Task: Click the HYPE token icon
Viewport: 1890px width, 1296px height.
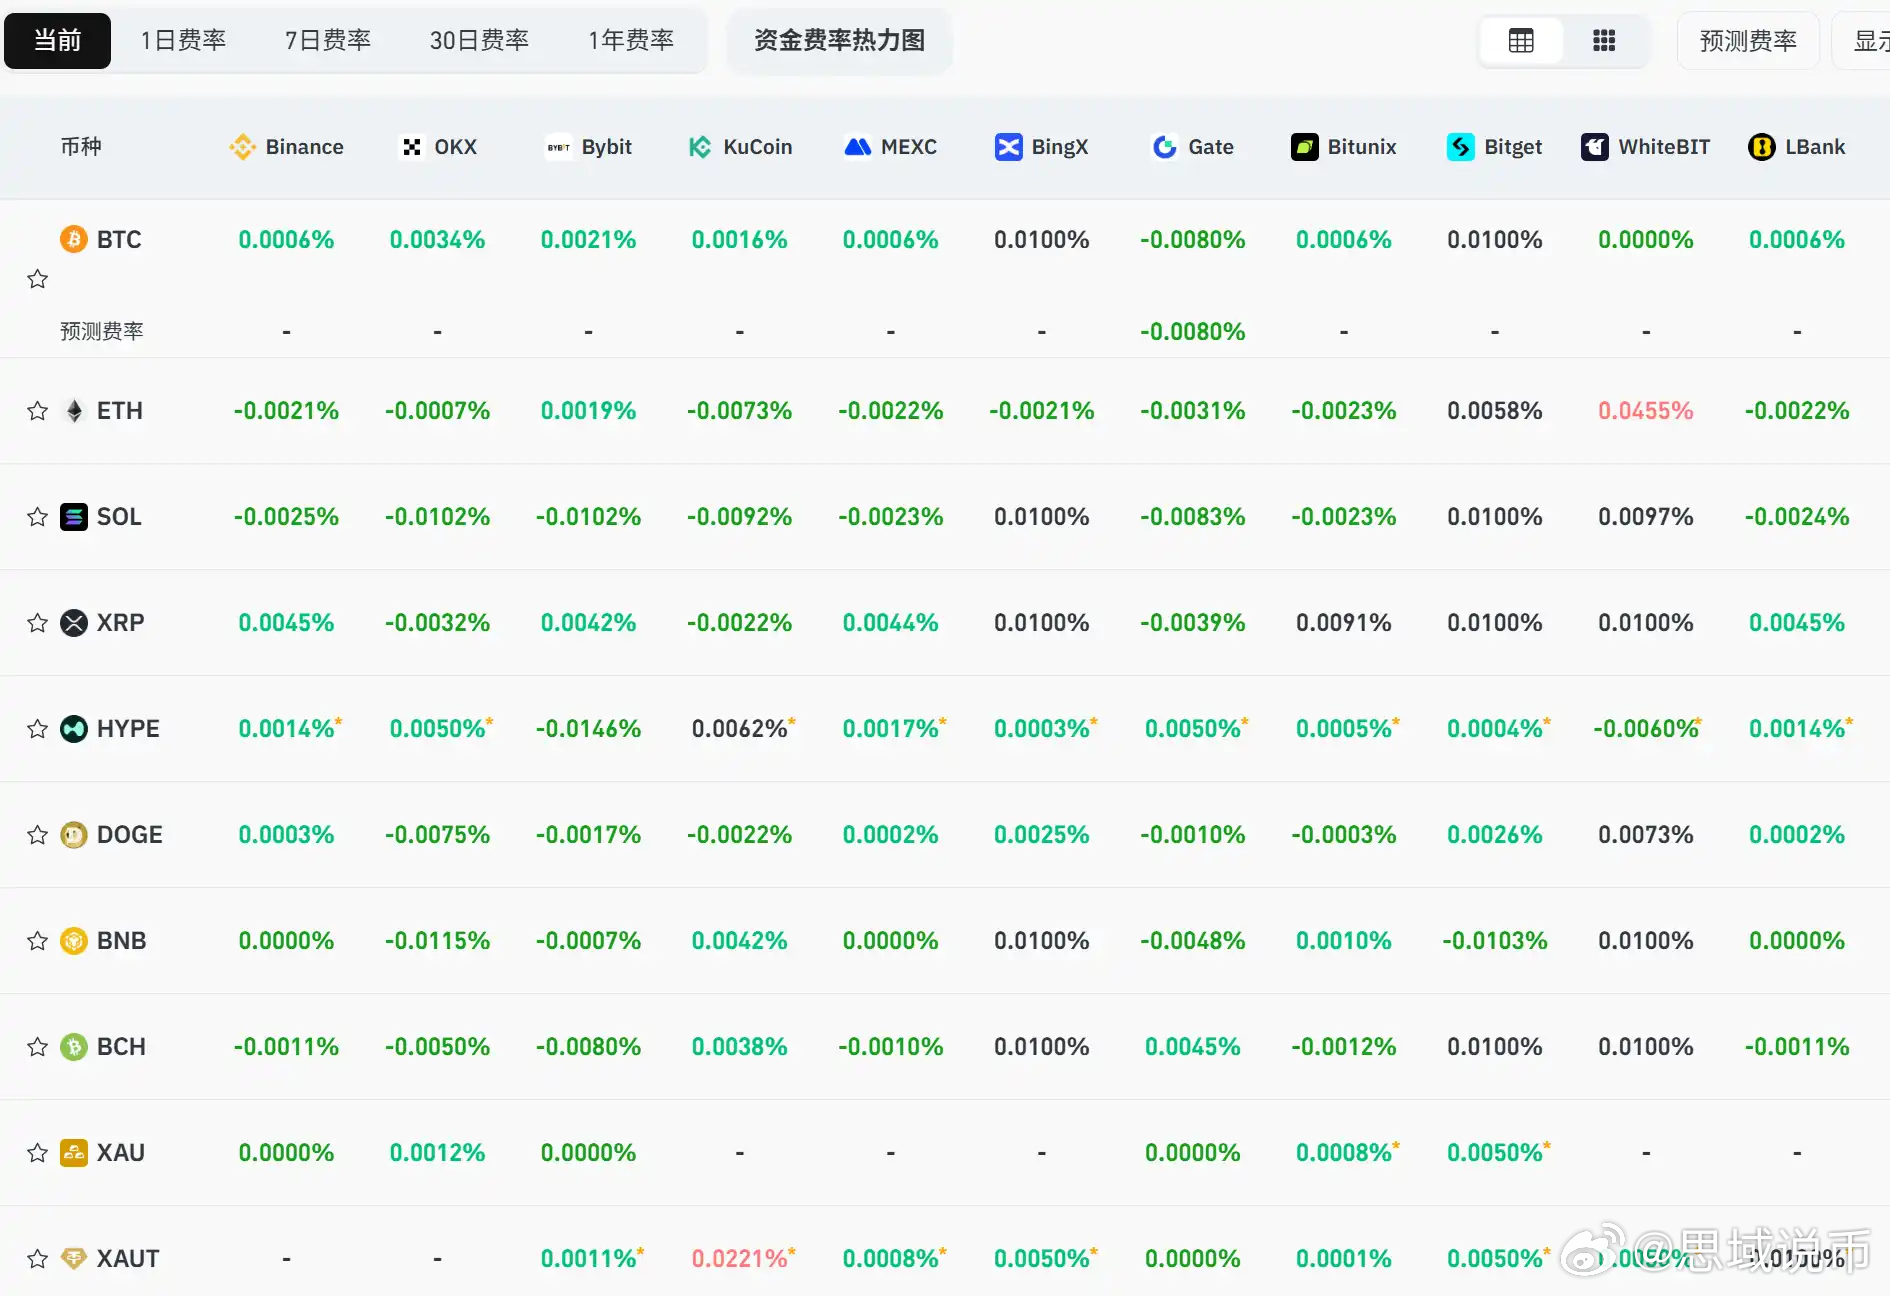Action: click(73, 729)
